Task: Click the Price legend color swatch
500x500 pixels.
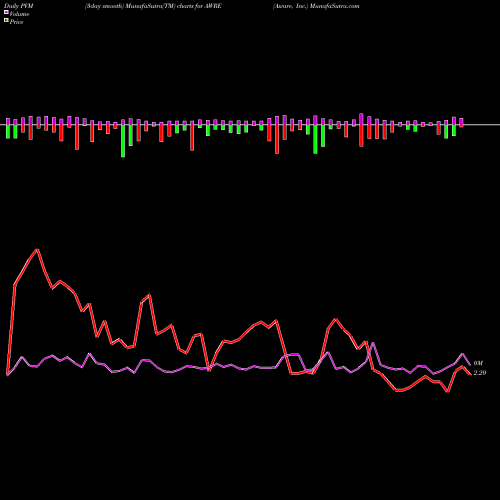Action: tap(6, 21)
